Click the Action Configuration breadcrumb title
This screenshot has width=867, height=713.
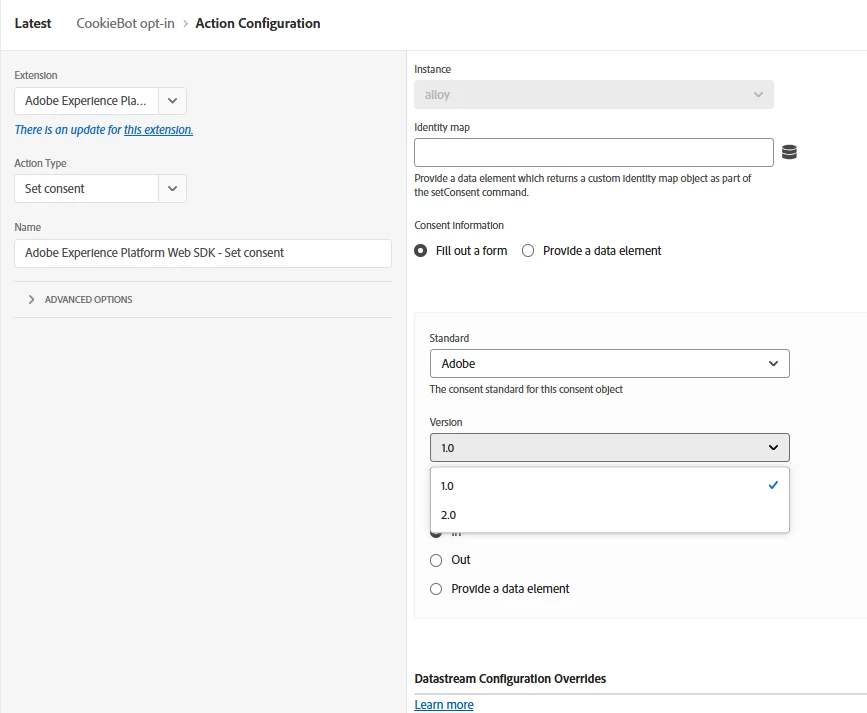coord(258,23)
